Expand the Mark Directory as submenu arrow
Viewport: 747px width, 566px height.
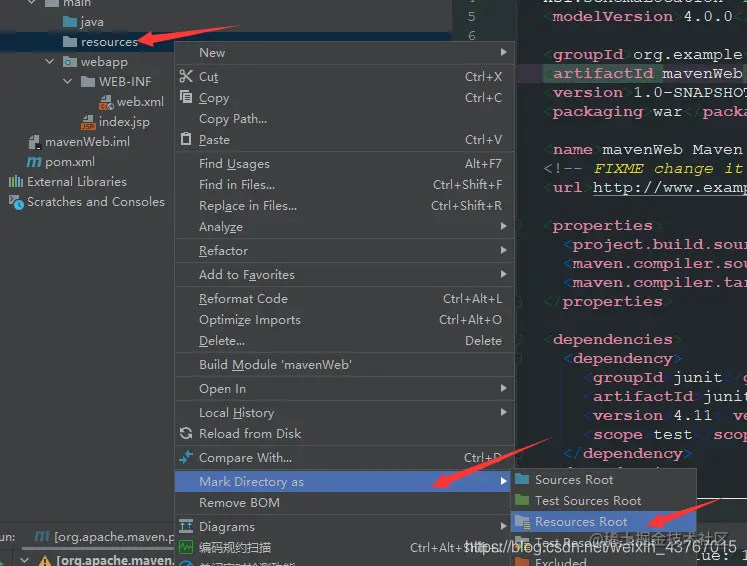click(504, 481)
